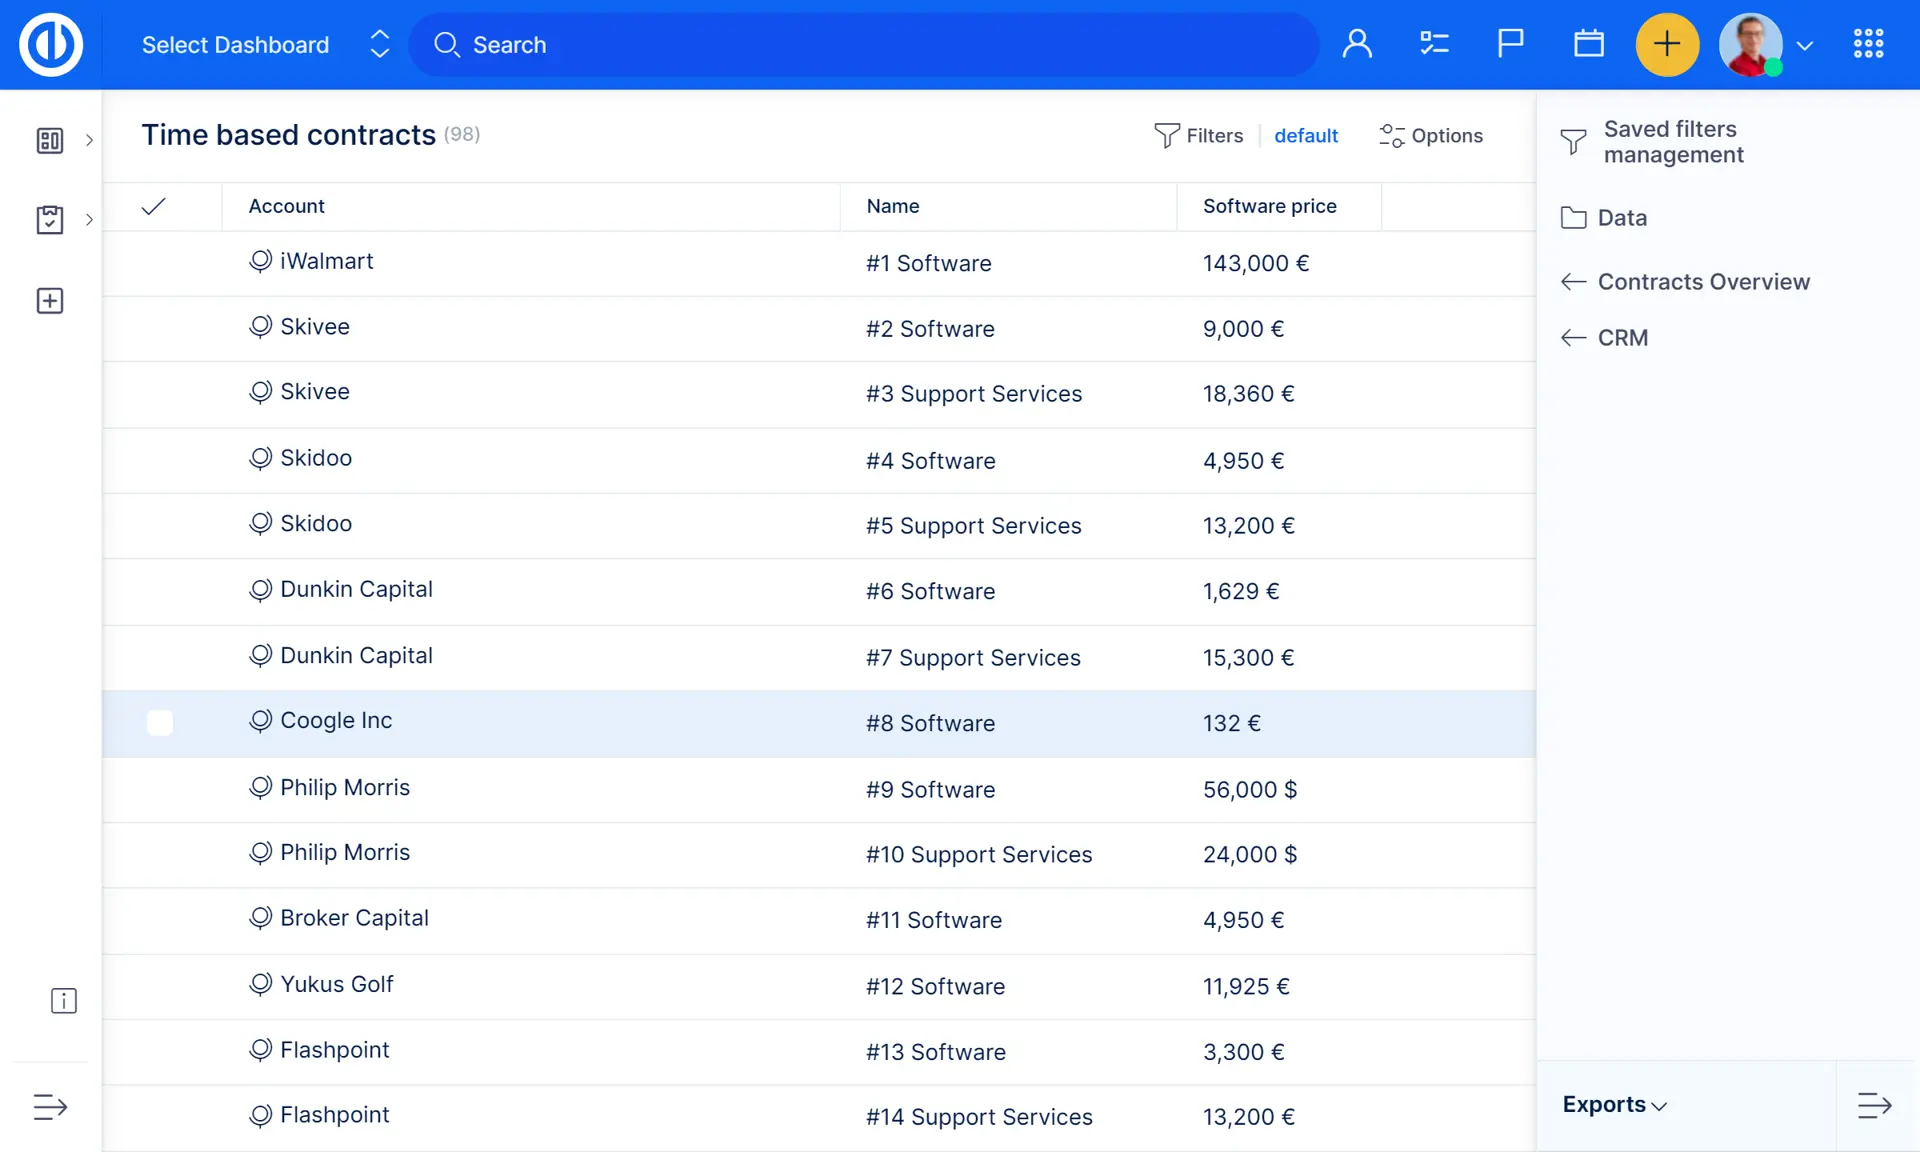
Task: Open the Options button
Action: tap(1431, 136)
